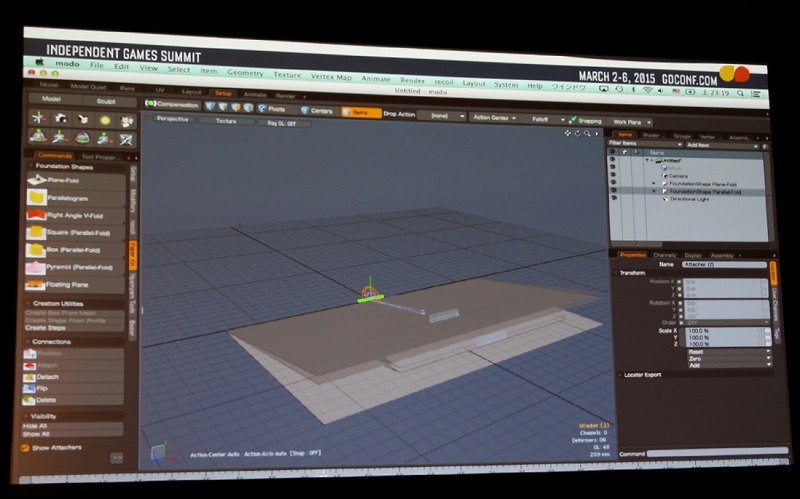Choose the Parallelogram foundation shape
800x499 pixels.
coord(76,197)
